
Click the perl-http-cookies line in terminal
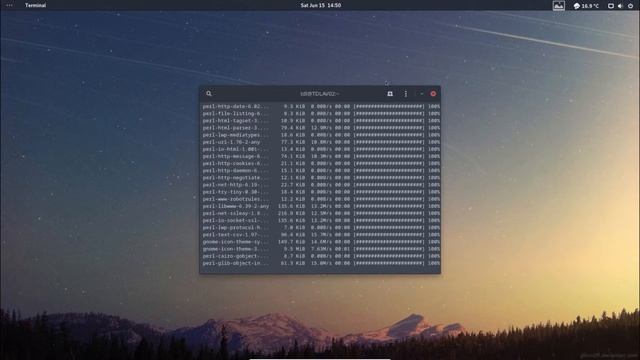coord(321,163)
